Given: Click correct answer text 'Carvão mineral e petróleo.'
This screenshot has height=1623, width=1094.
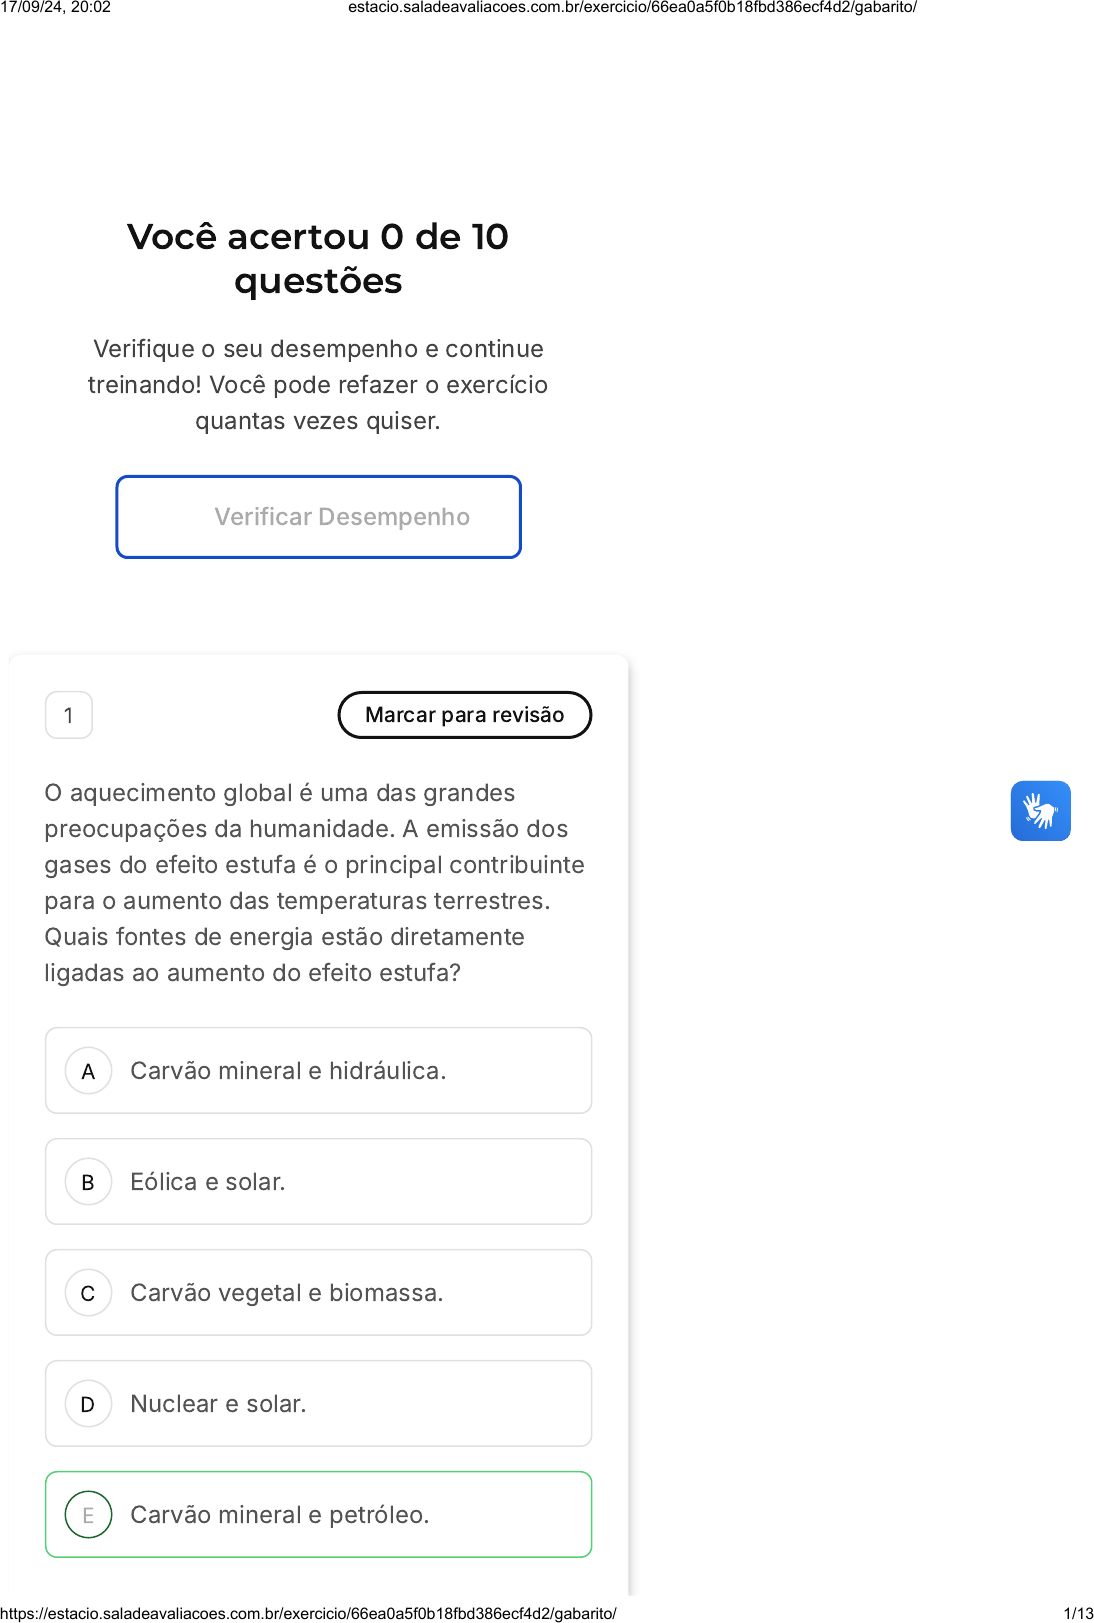Looking at the screenshot, I should 280,1515.
